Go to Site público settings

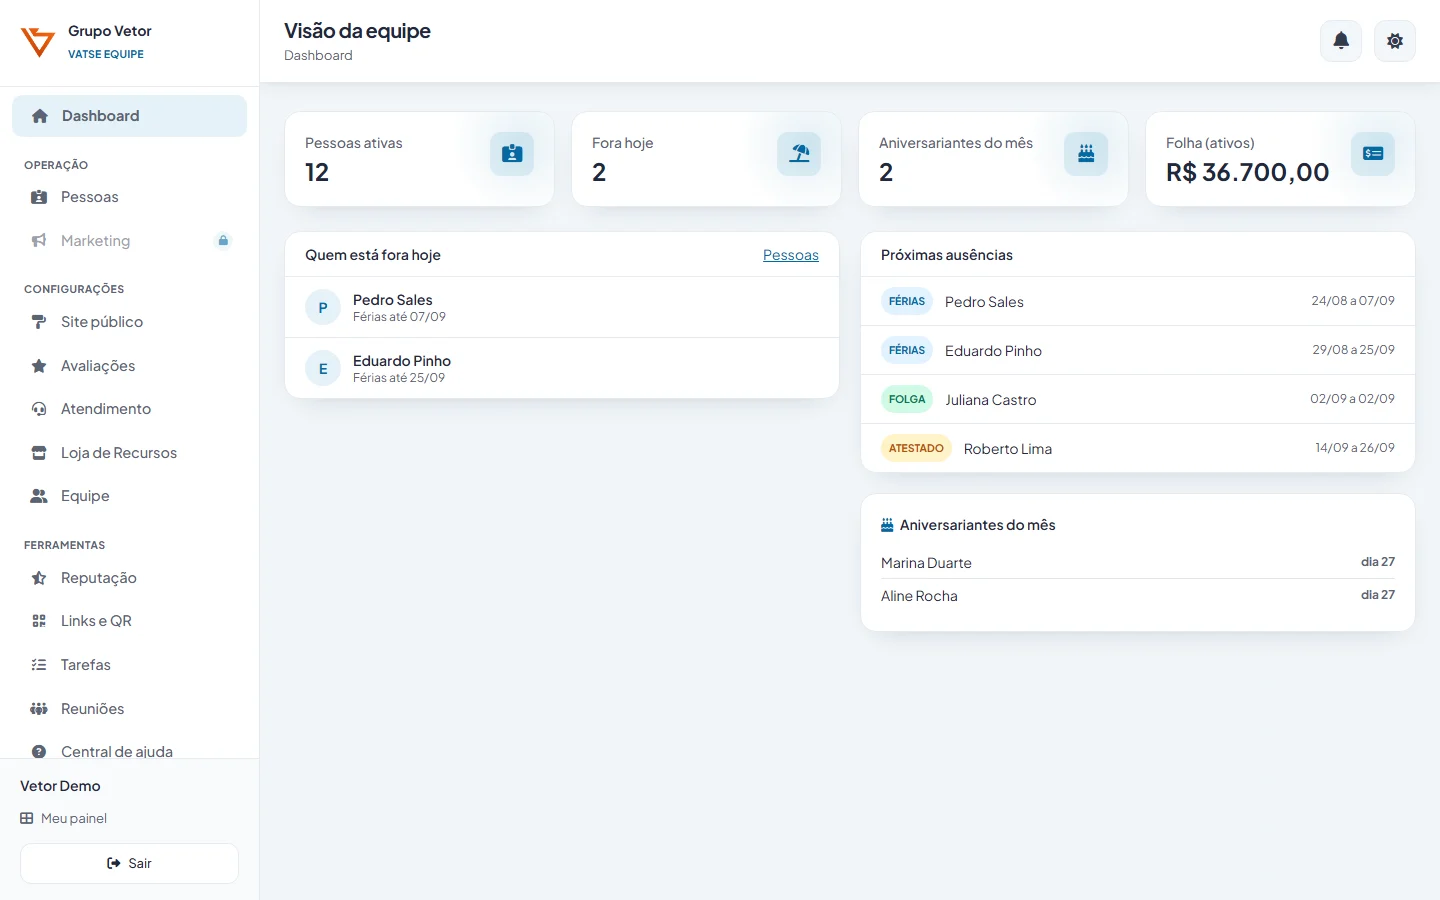129,322
